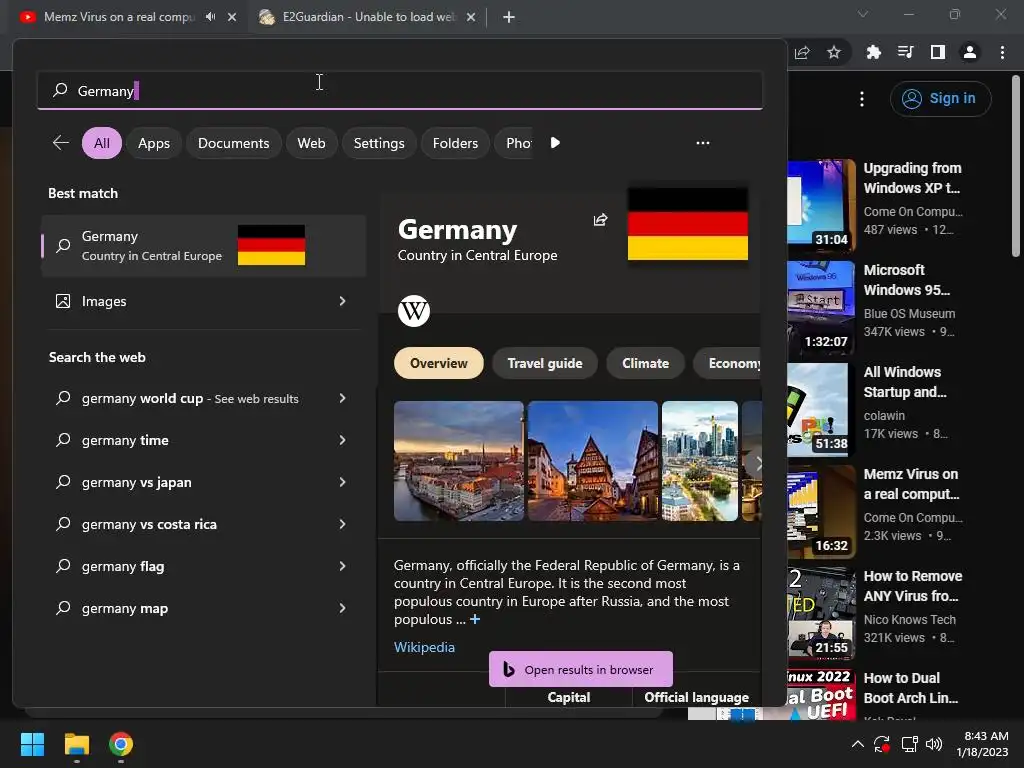Open the volume tray icon
Screen dimensions: 1024x768
click(934, 744)
